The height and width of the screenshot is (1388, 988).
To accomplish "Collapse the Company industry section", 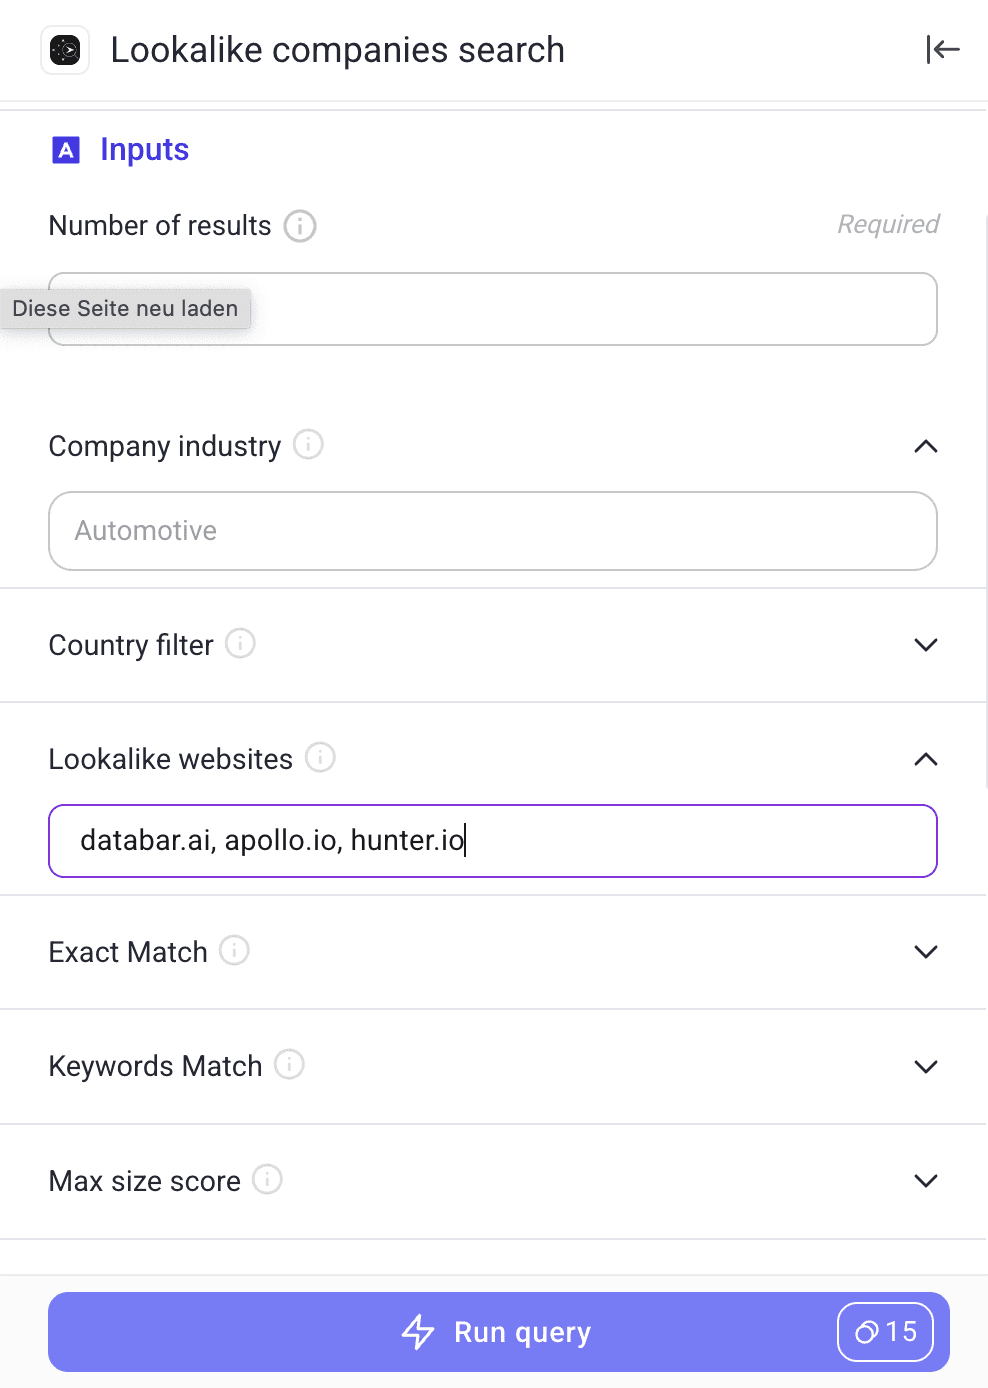I will coord(926,446).
